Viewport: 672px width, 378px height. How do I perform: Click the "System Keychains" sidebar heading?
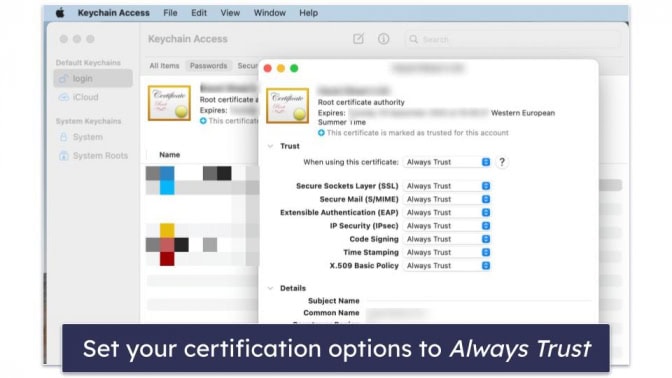coord(88,121)
